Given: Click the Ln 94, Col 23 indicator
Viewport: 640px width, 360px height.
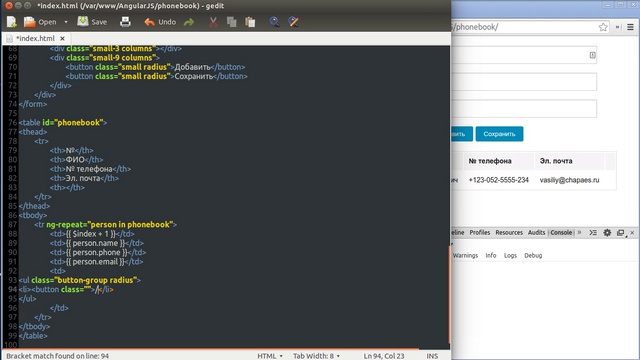Looking at the screenshot, I should (384, 356).
